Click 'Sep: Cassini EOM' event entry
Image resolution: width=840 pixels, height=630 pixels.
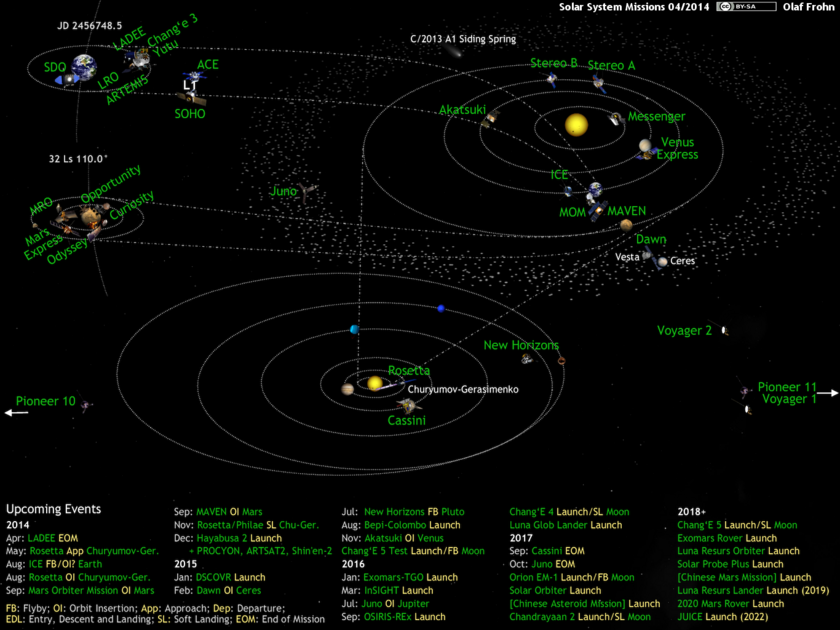tap(547, 551)
